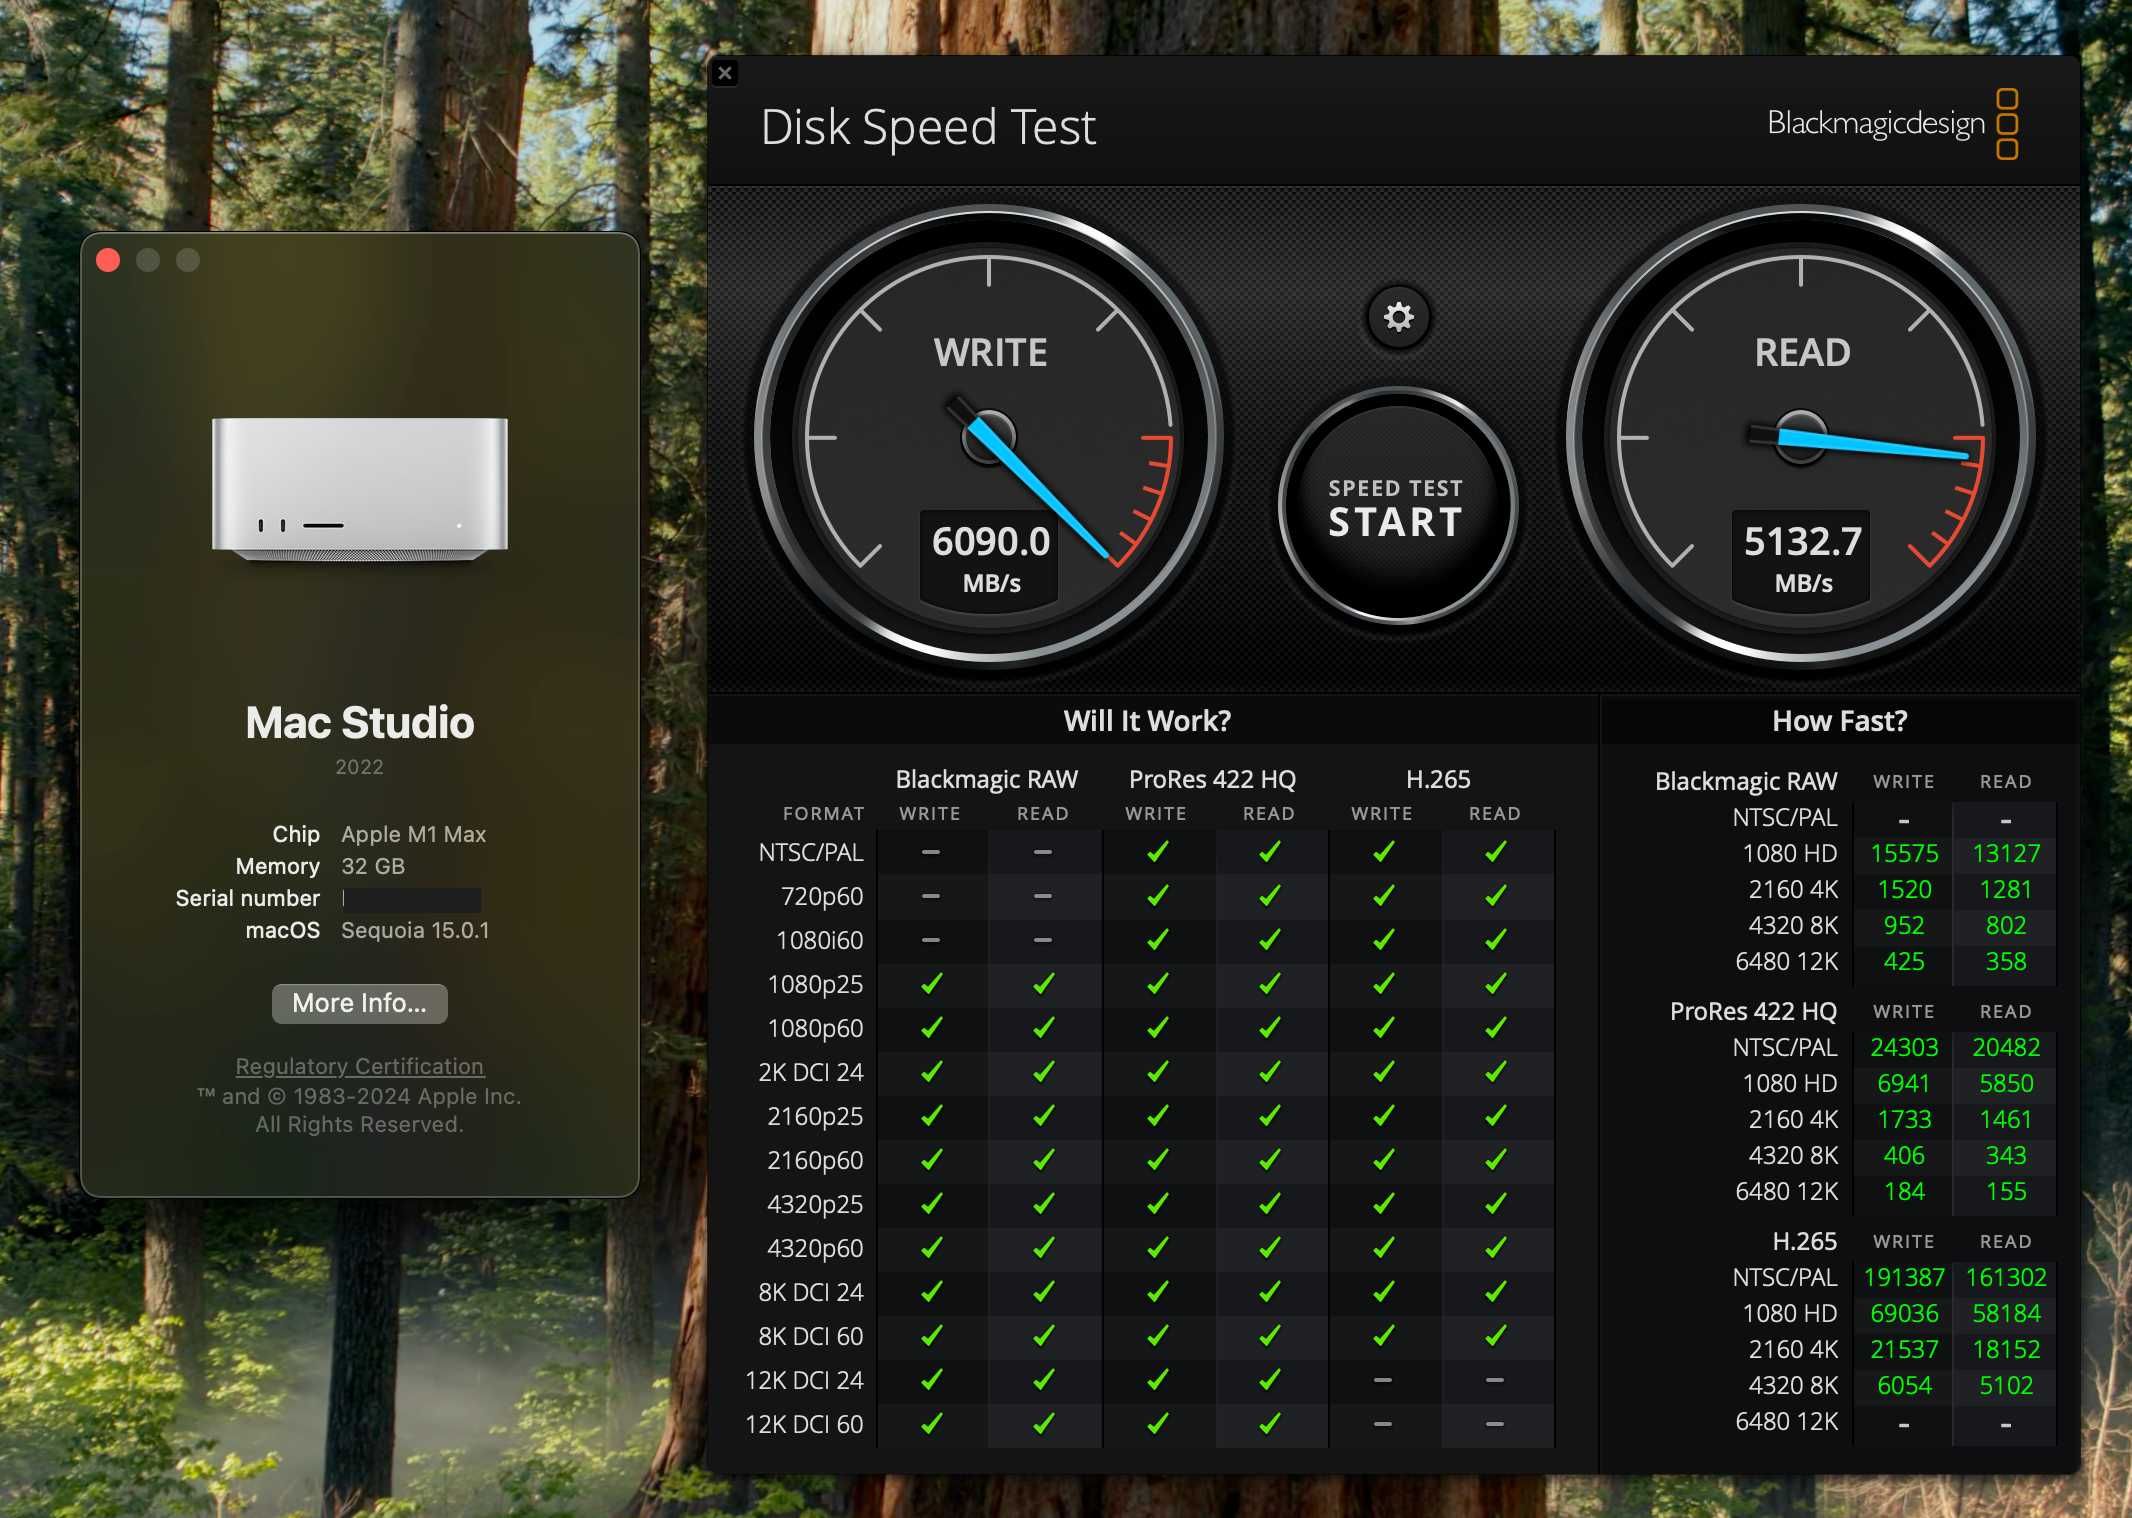Click 4320p25 Blackmagic RAW write checkmark
The image size is (2132, 1518).
931,1204
